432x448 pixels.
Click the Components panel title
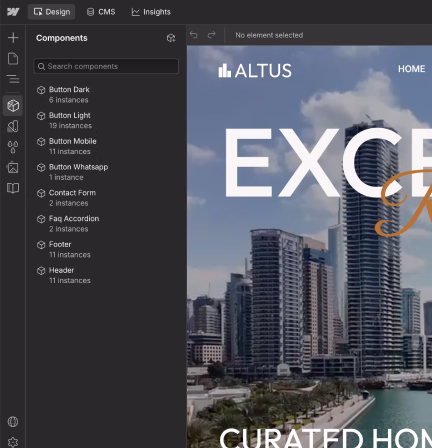pyautogui.click(x=62, y=38)
